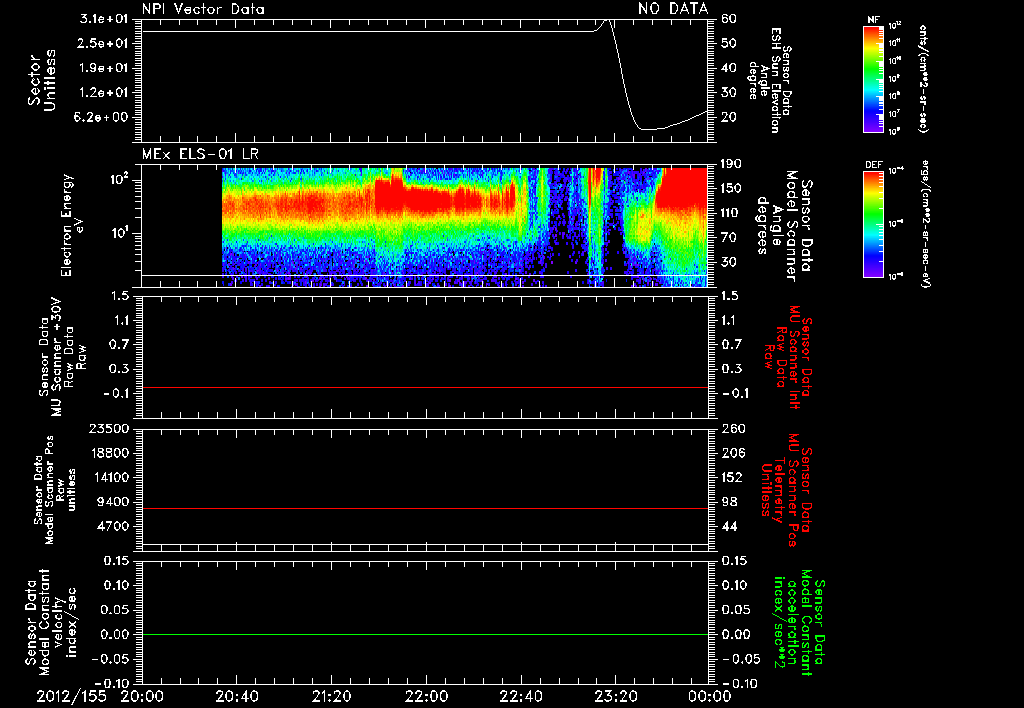Click the 'ergs/(cm**2-sr-sec-eV)' units label
Image resolution: width=1024 pixels, height=708 pixels.
point(926,224)
